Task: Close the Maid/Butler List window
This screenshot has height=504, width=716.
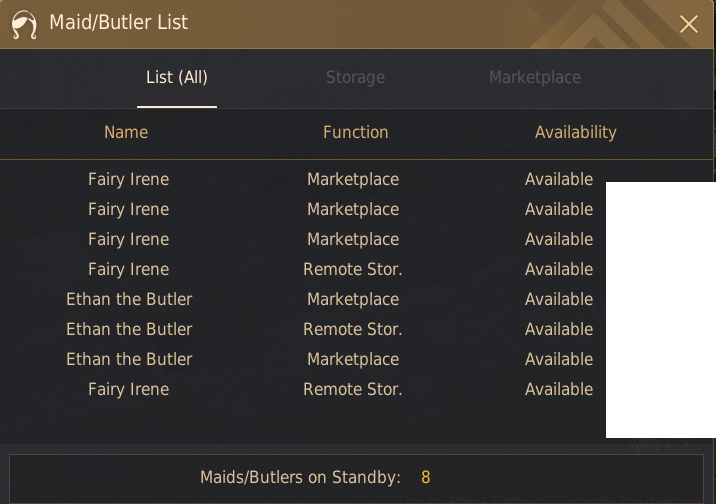Action: (689, 24)
